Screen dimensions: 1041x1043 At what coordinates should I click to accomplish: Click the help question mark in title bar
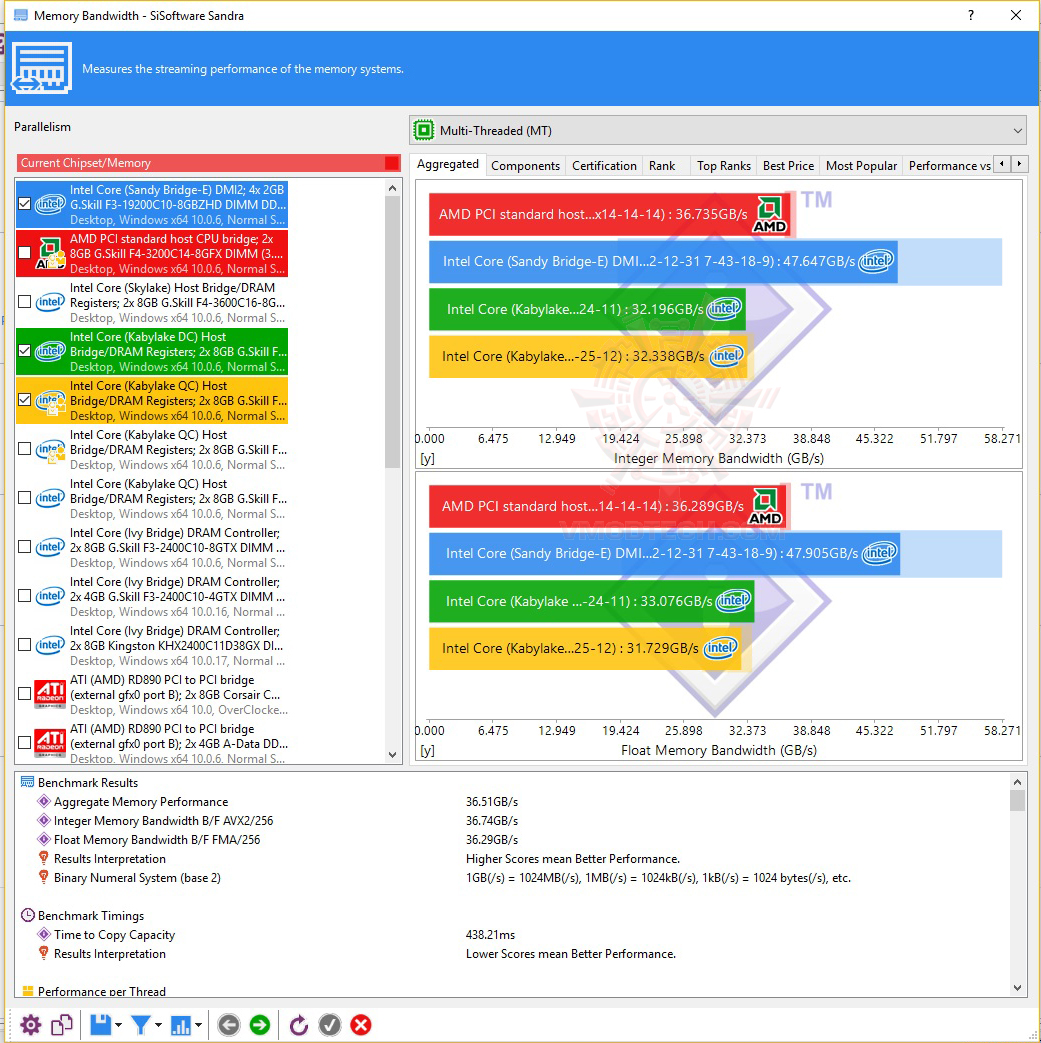971,15
